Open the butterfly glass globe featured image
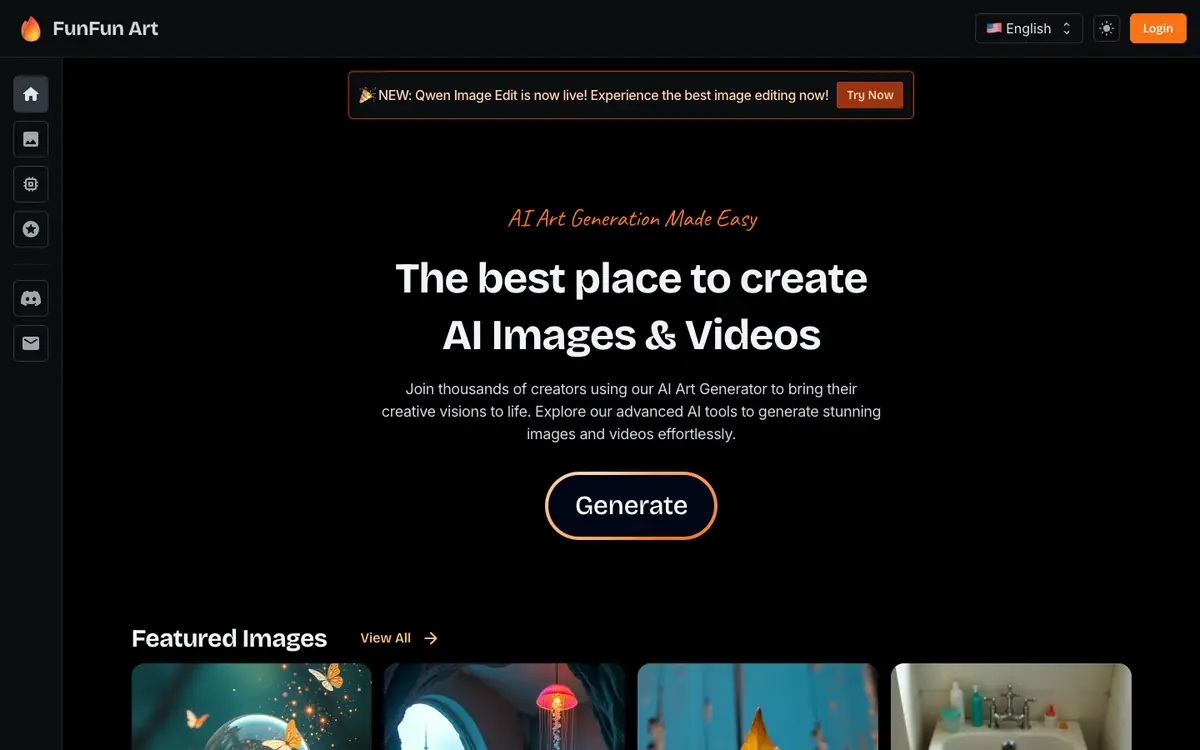 [251, 706]
